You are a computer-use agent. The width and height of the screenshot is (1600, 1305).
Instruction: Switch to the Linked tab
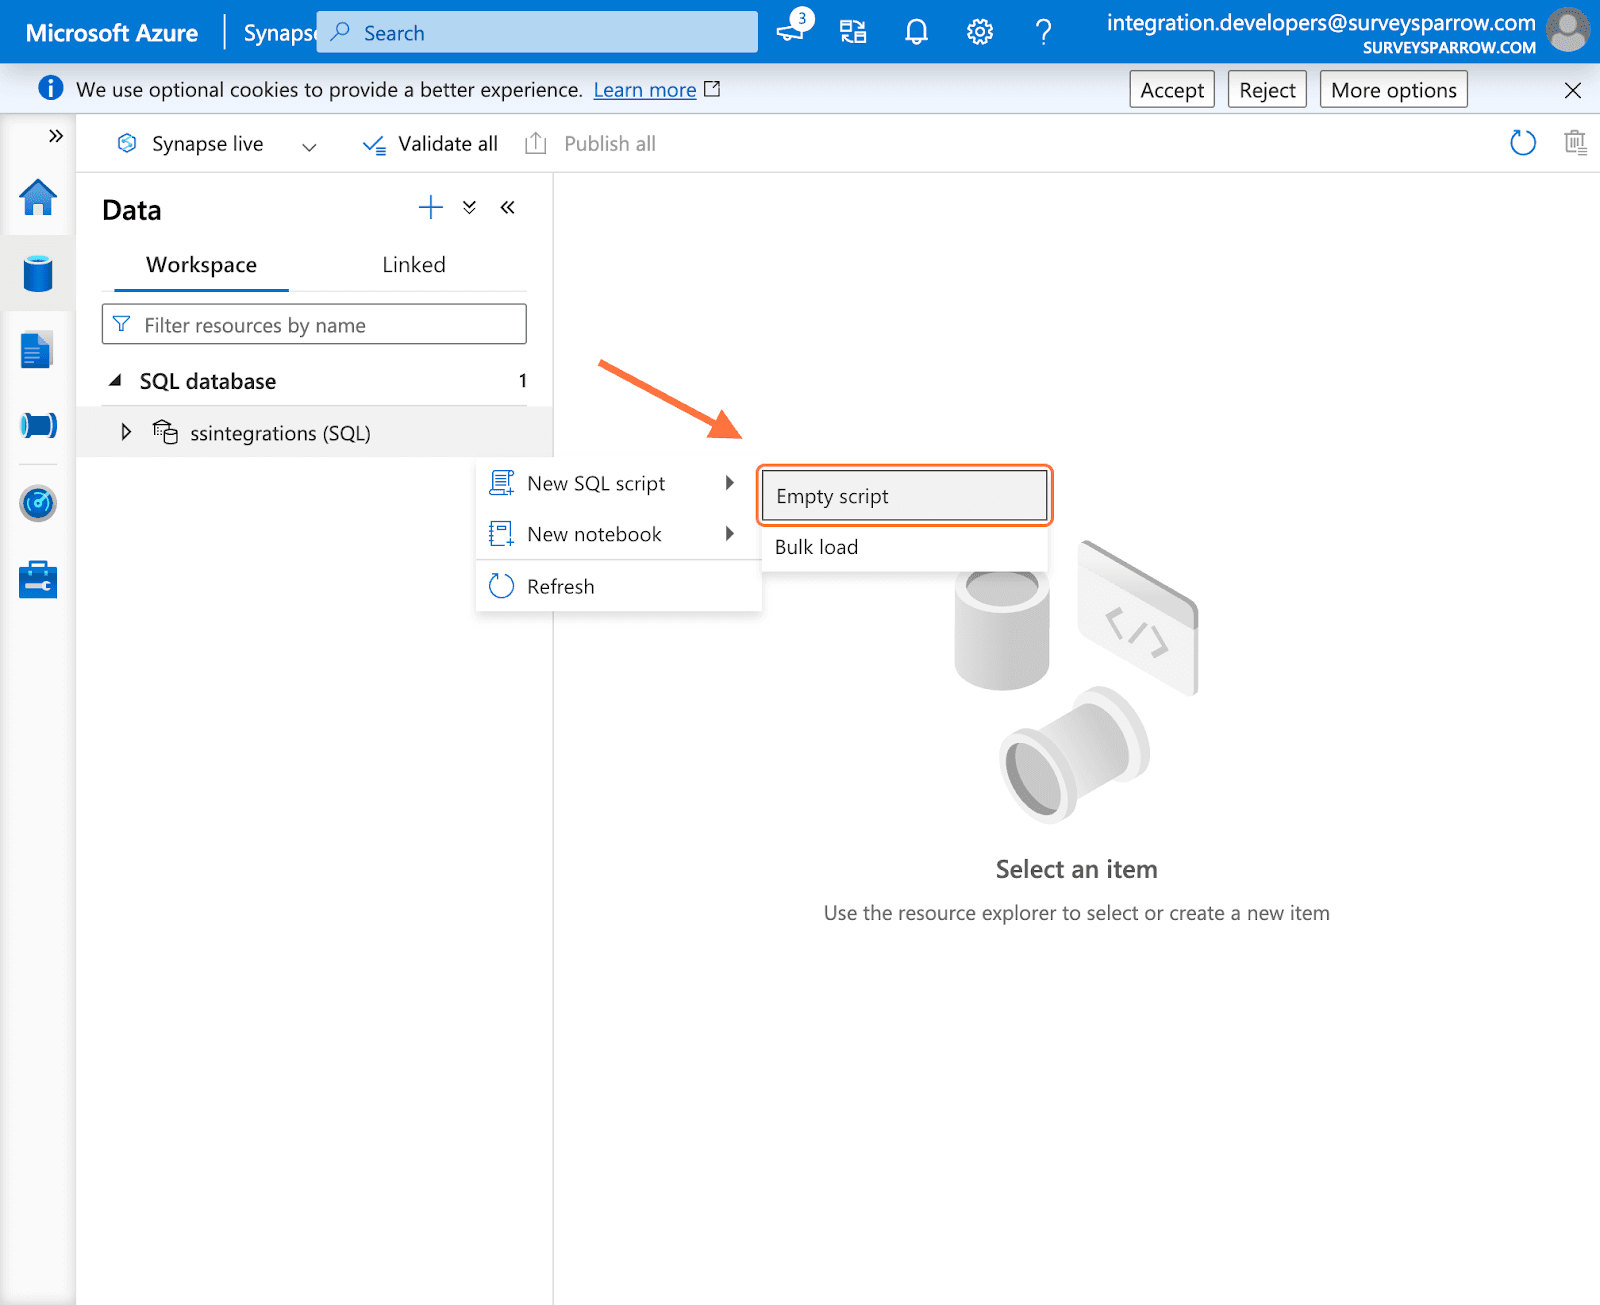tap(413, 265)
